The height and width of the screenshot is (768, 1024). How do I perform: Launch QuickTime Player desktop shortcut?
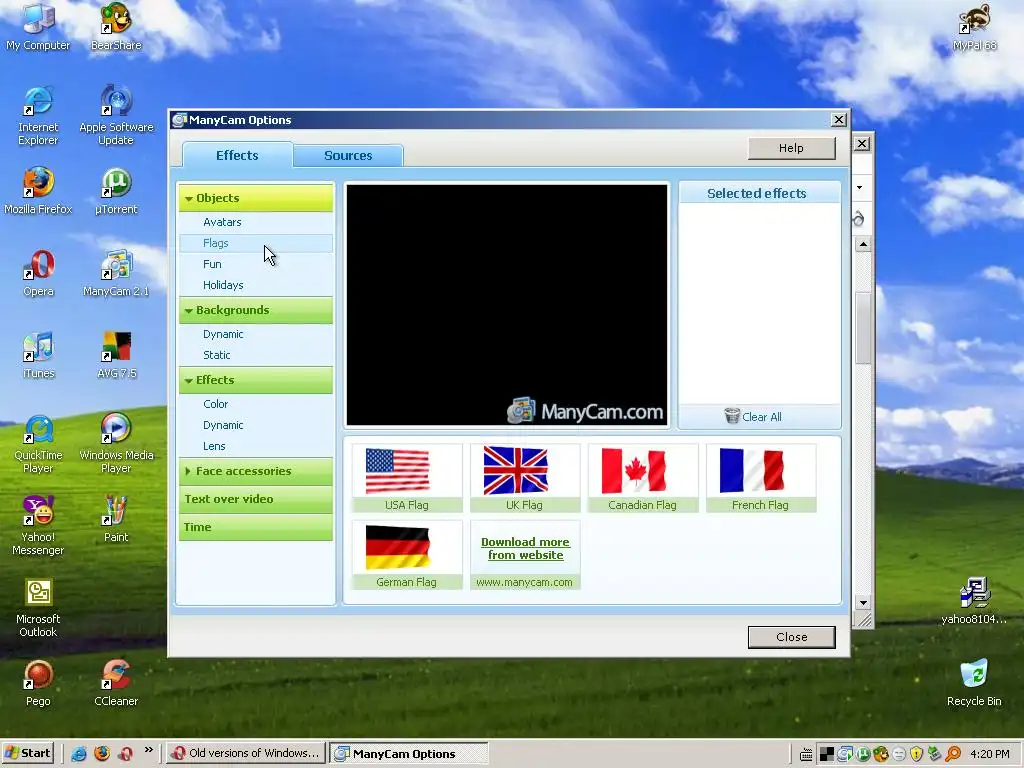pyautogui.click(x=38, y=443)
